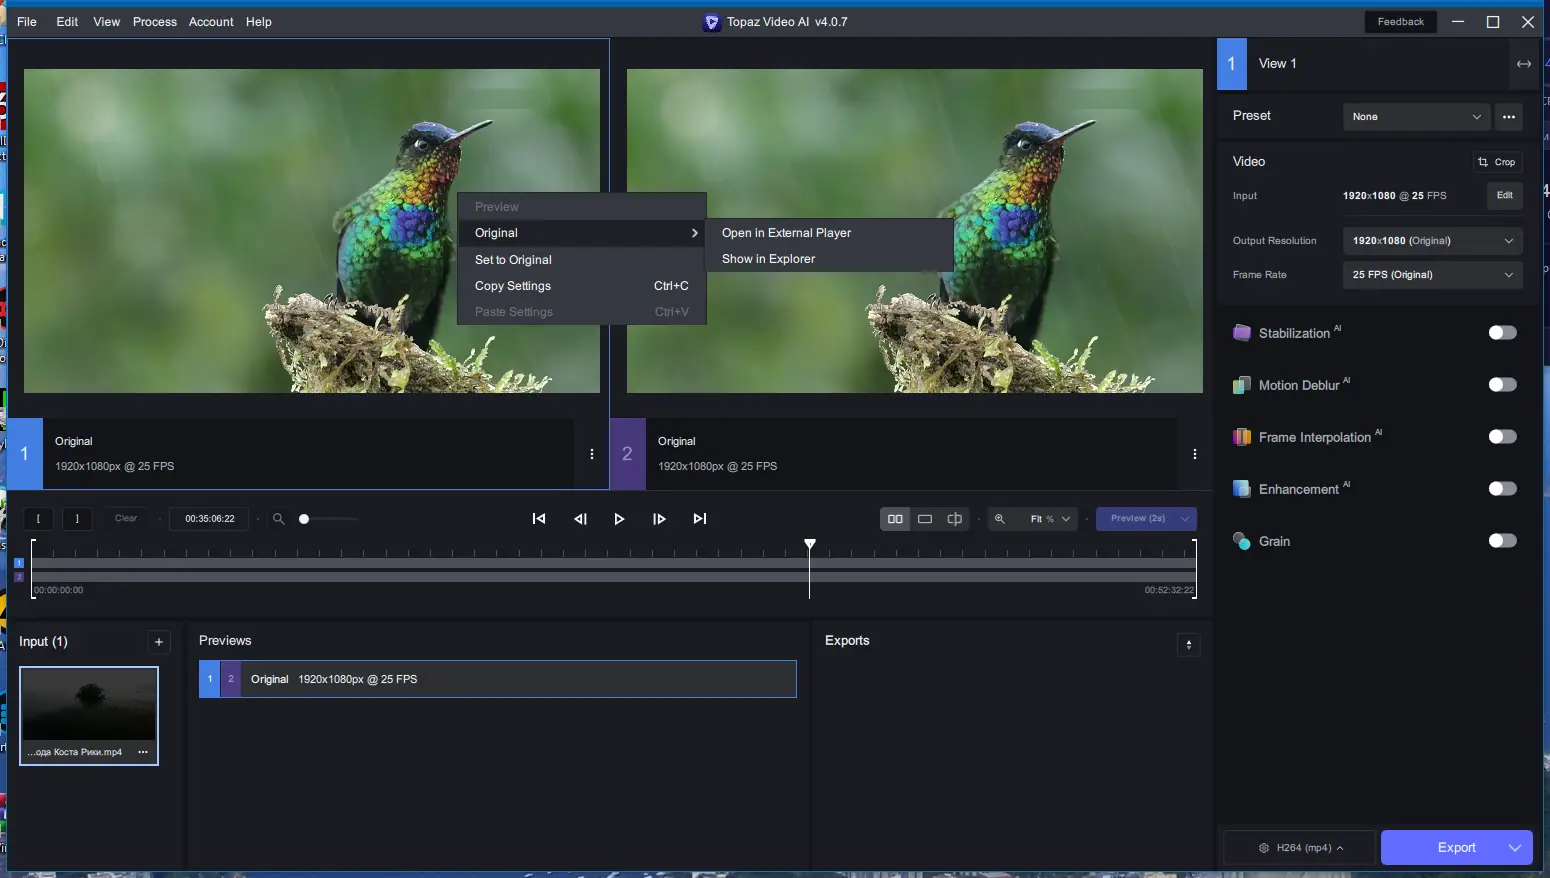
Task: Jump to the first frame of the video
Action: [x=539, y=519]
